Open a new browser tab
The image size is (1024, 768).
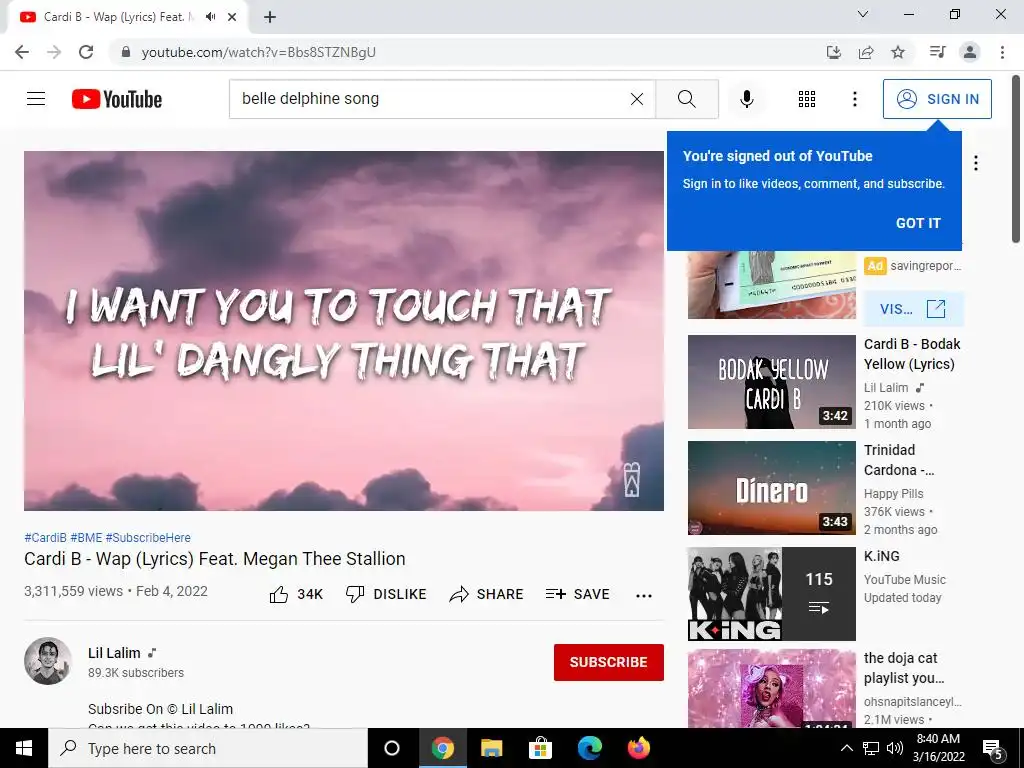[x=270, y=17]
